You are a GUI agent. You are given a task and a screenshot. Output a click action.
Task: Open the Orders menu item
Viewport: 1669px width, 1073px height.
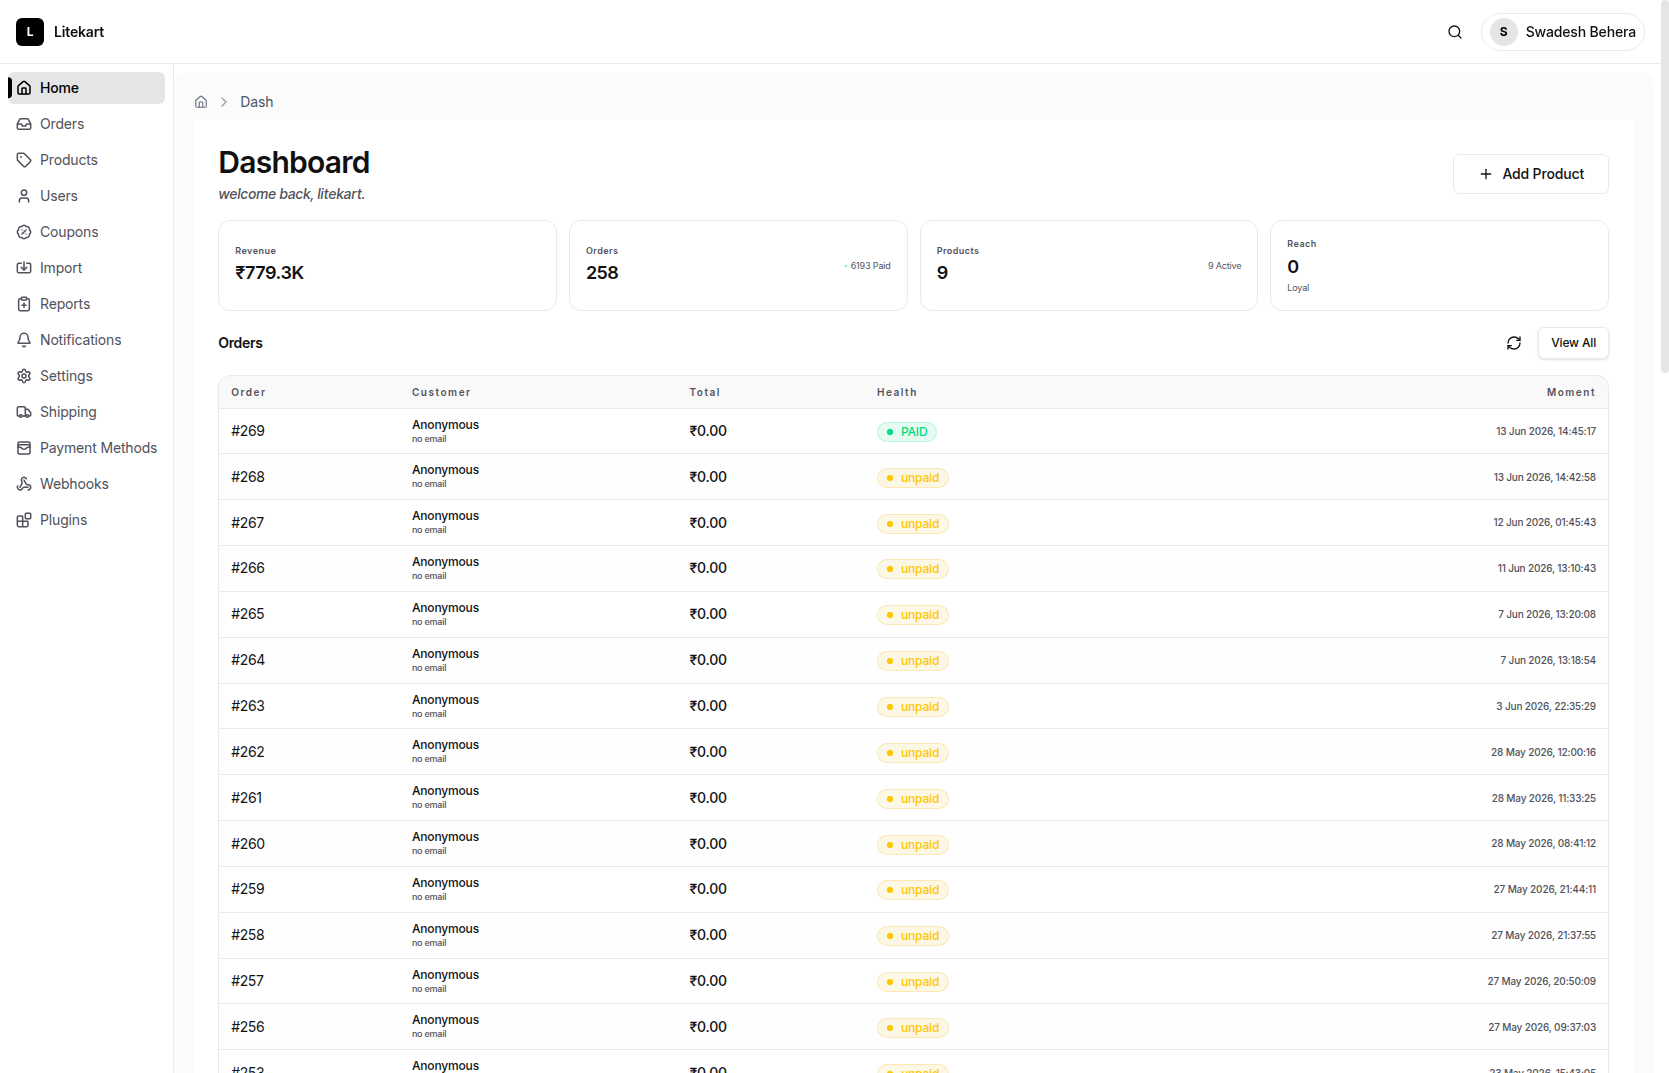click(x=86, y=124)
